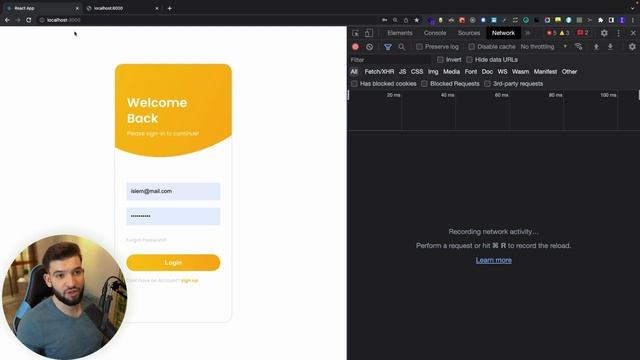Switch to the Console tab

point(435,33)
